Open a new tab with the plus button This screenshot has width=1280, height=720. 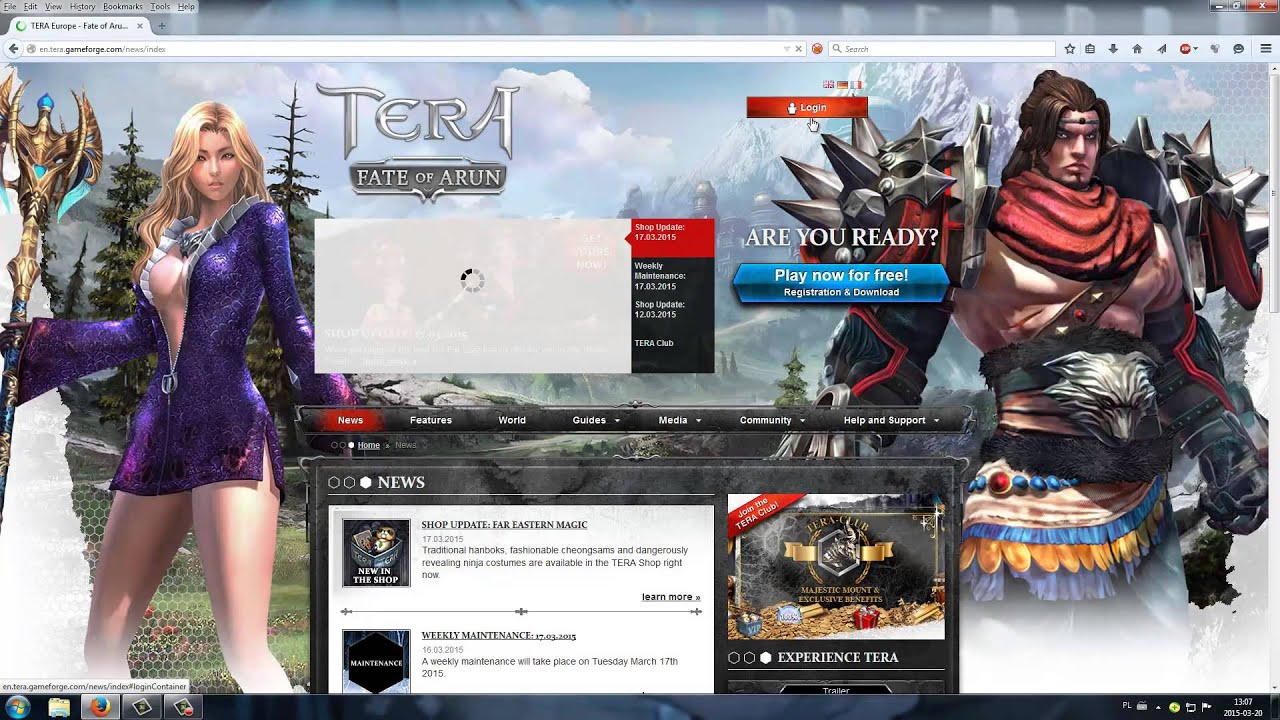click(x=161, y=26)
